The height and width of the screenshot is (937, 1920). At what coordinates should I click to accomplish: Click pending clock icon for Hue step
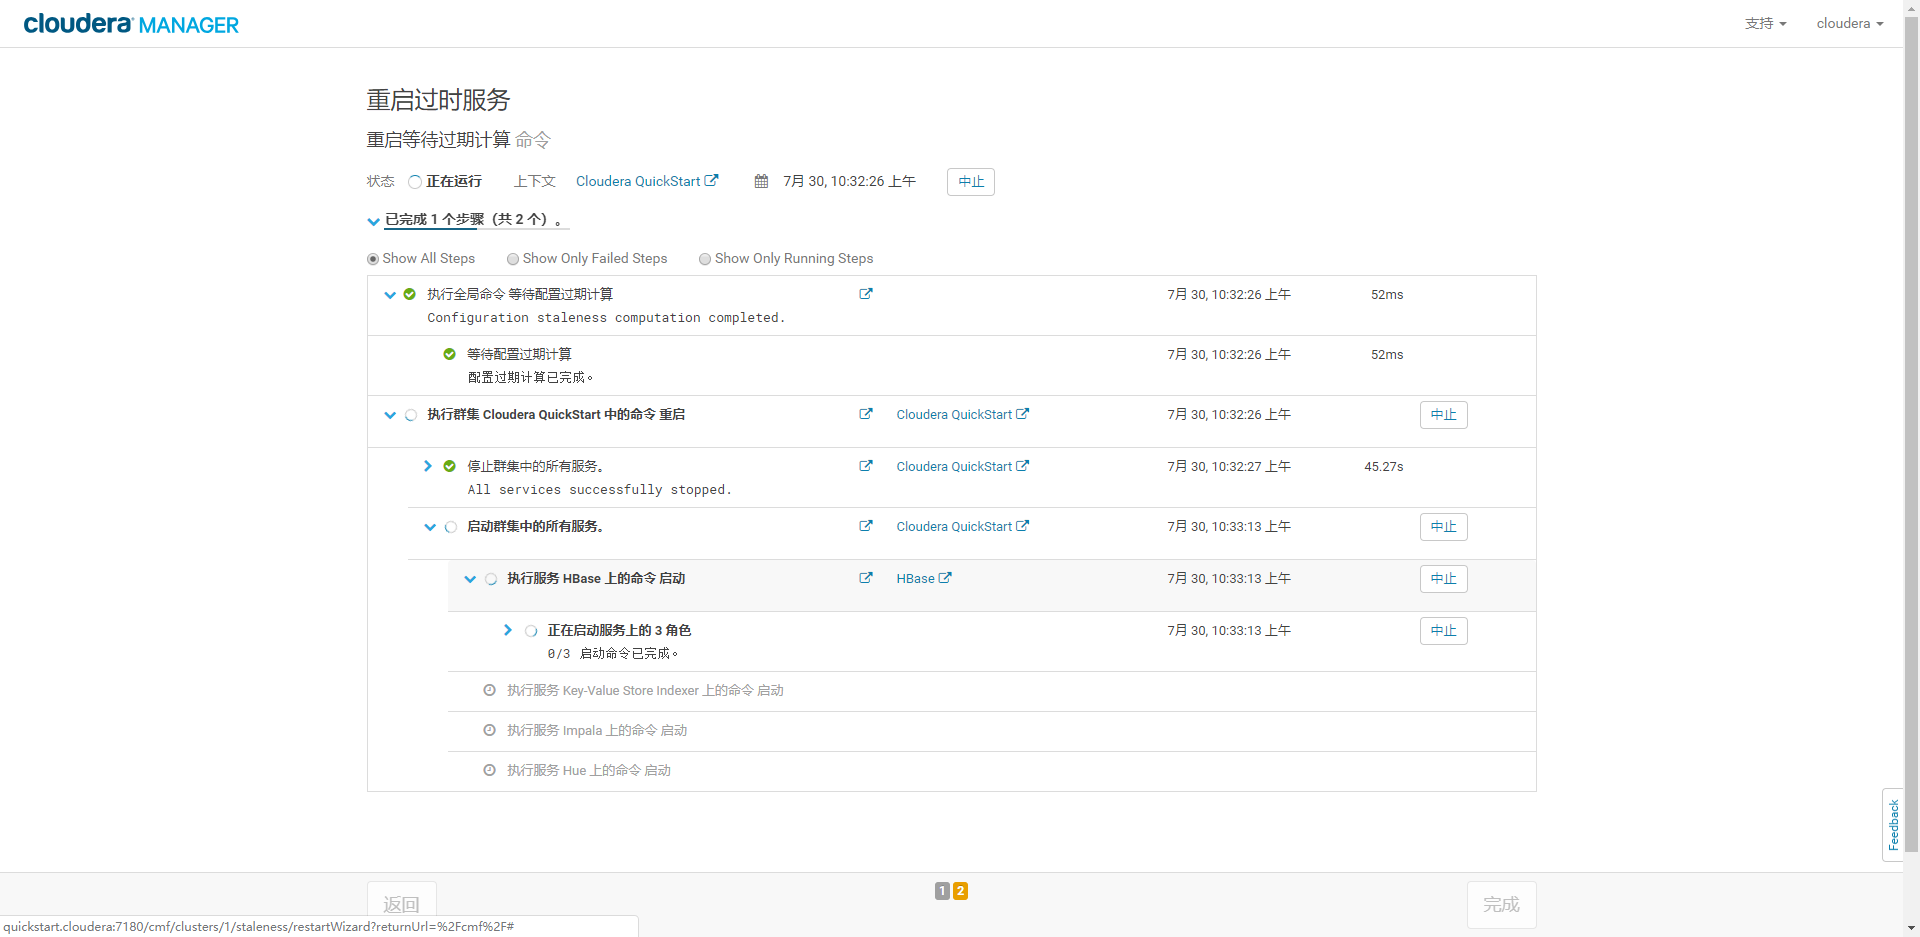coord(490,770)
